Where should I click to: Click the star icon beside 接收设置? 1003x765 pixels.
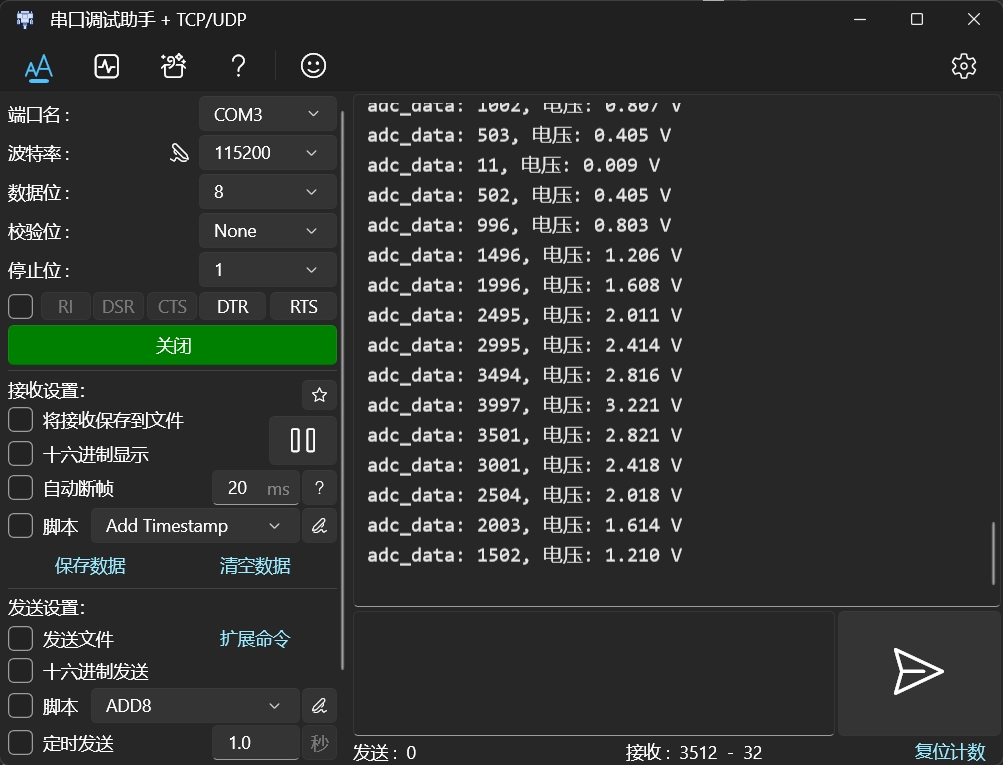pyautogui.click(x=319, y=395)
